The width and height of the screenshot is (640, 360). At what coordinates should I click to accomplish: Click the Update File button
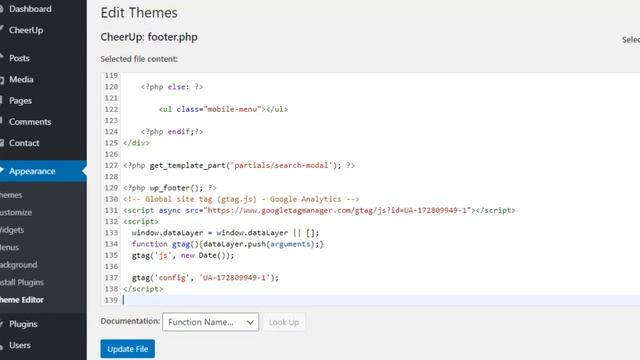coord(128,349)
